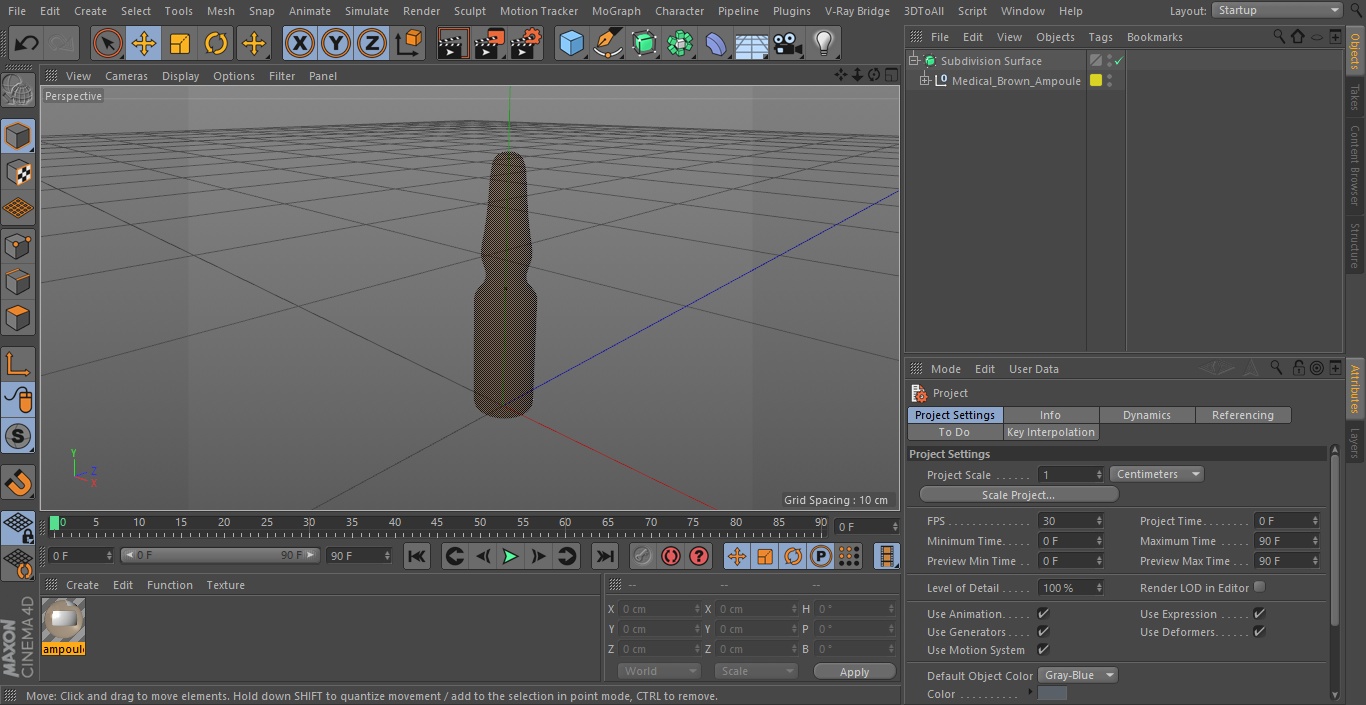Switch to Points mode
The width and height of the screenshot is (1366, 705).
18,245
